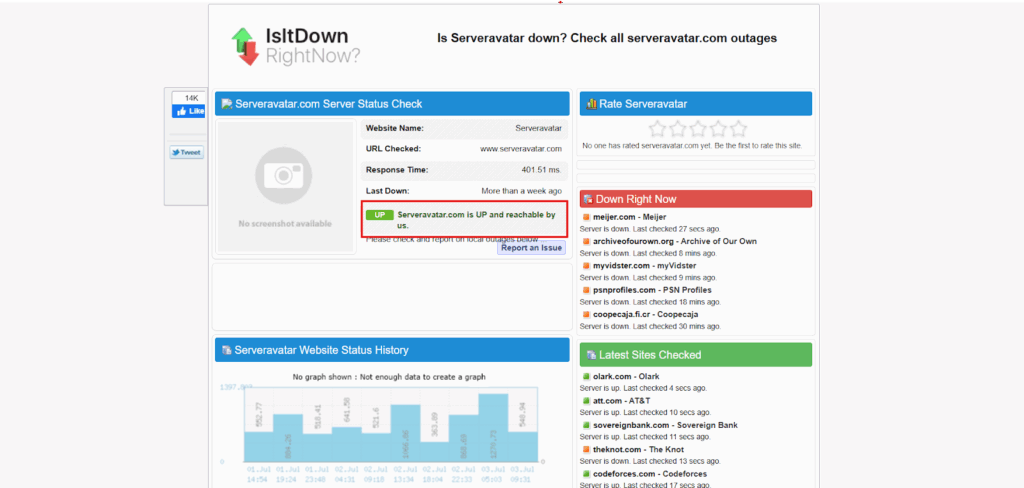Viewport: 1024px width, 488px height.
Task: Click the chart bar labeled 1066.06
Action: [x=406, y=433]
